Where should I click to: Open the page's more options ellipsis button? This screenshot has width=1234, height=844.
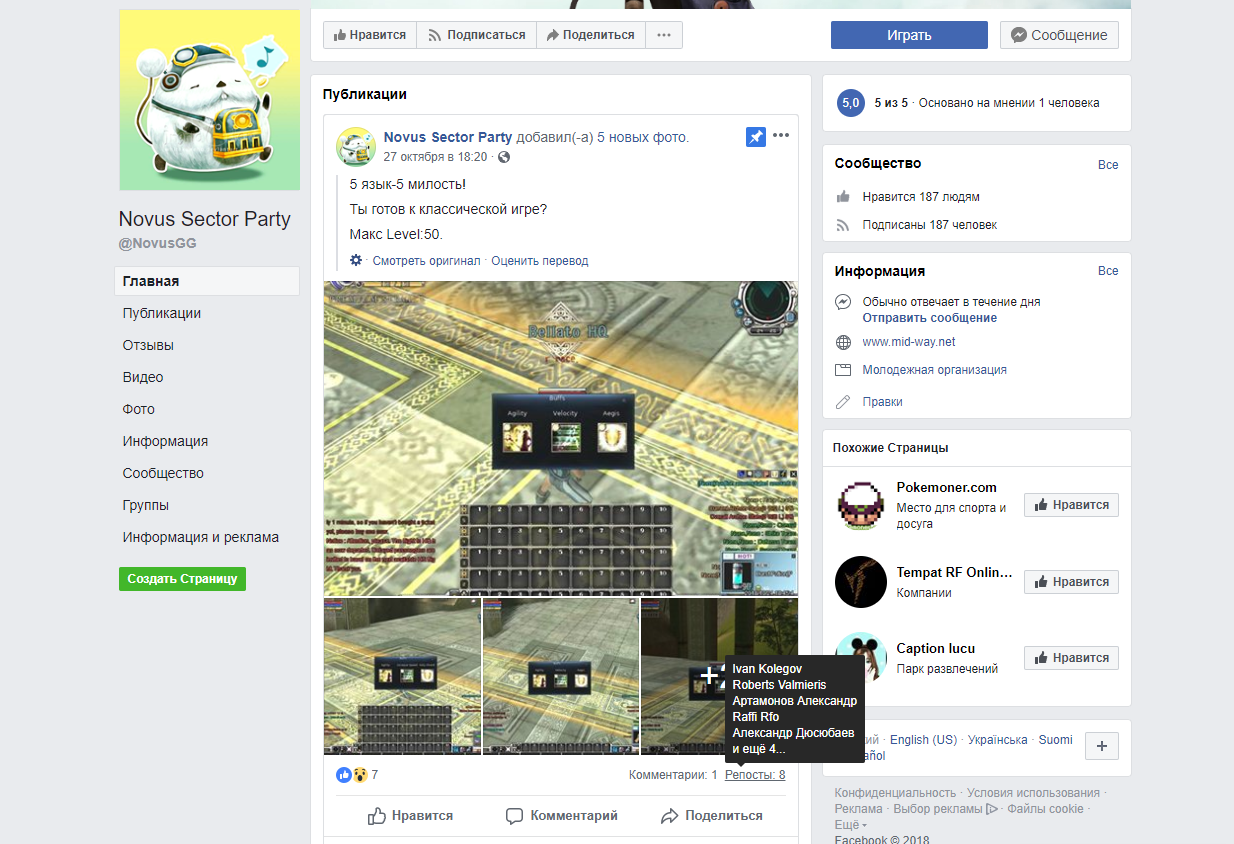coord(664,35)
